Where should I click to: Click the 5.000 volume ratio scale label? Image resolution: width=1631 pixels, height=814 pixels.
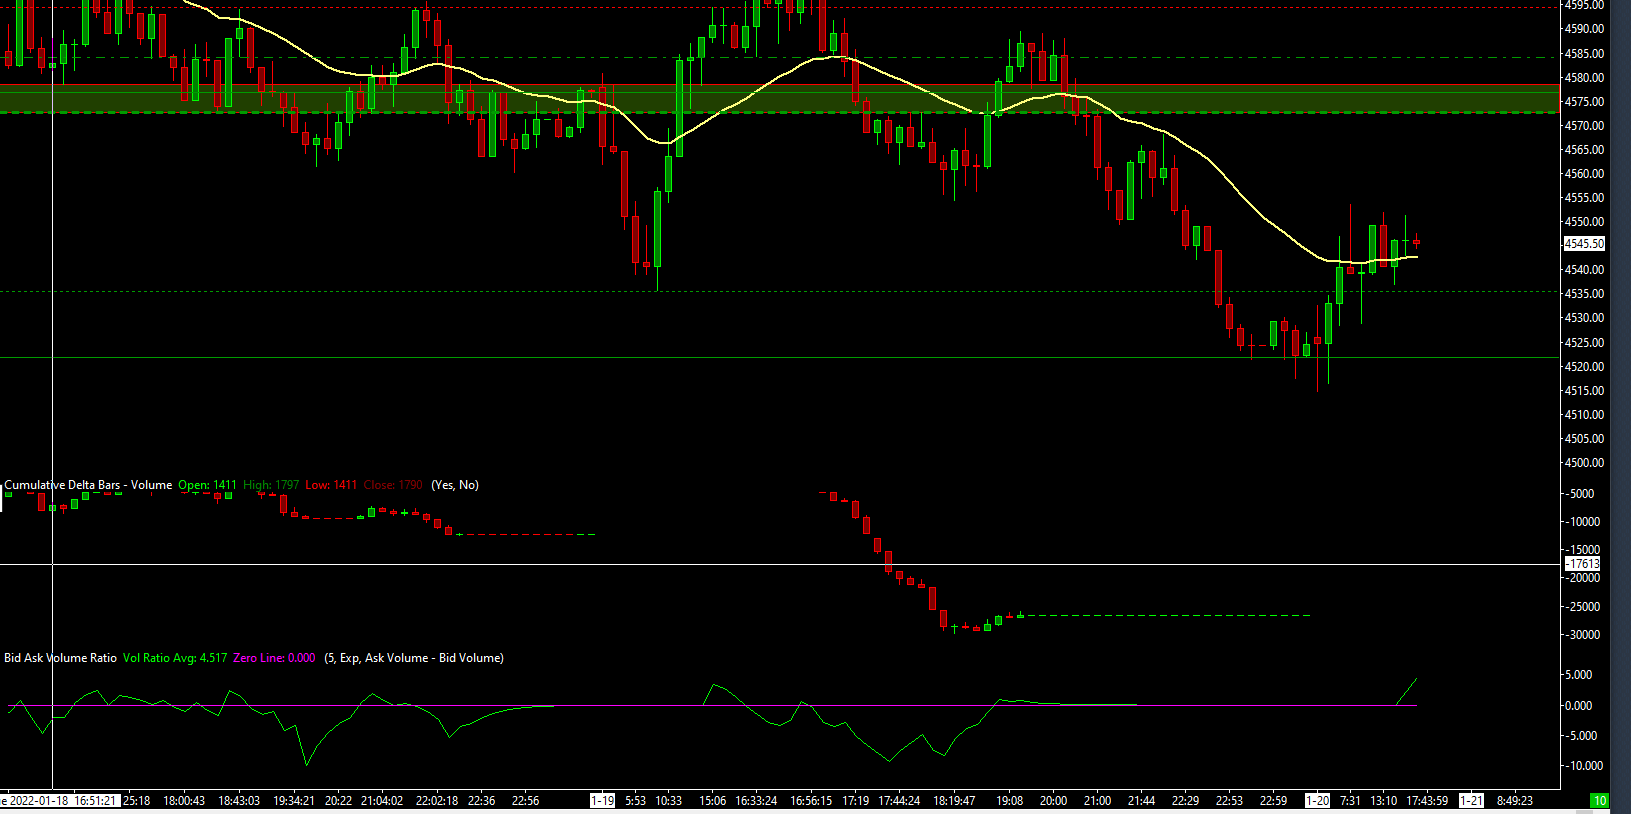point(1579,675)
